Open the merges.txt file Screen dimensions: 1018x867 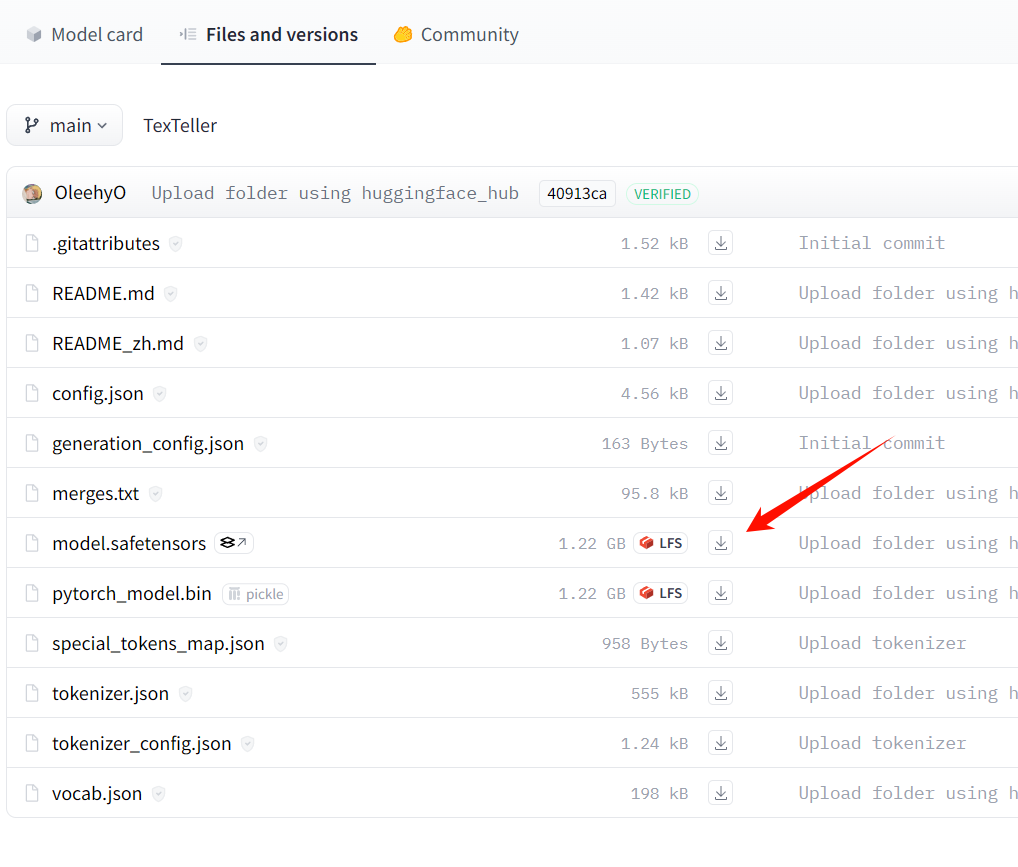(x=95, y=494)
